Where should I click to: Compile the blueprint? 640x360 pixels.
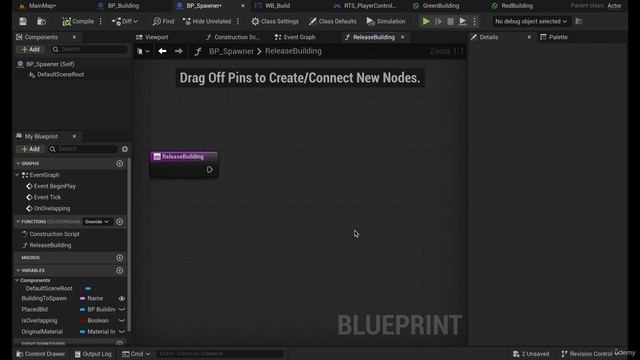point(78,21)
